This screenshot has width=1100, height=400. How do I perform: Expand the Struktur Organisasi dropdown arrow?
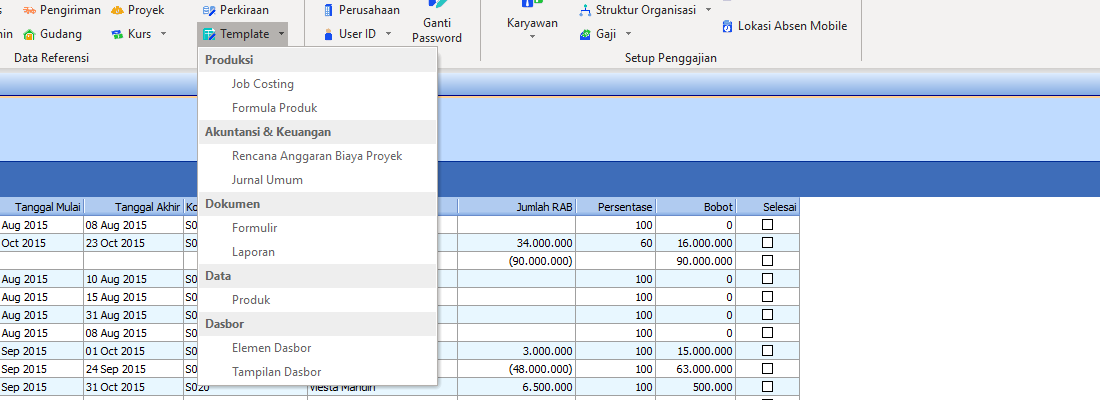708,11
